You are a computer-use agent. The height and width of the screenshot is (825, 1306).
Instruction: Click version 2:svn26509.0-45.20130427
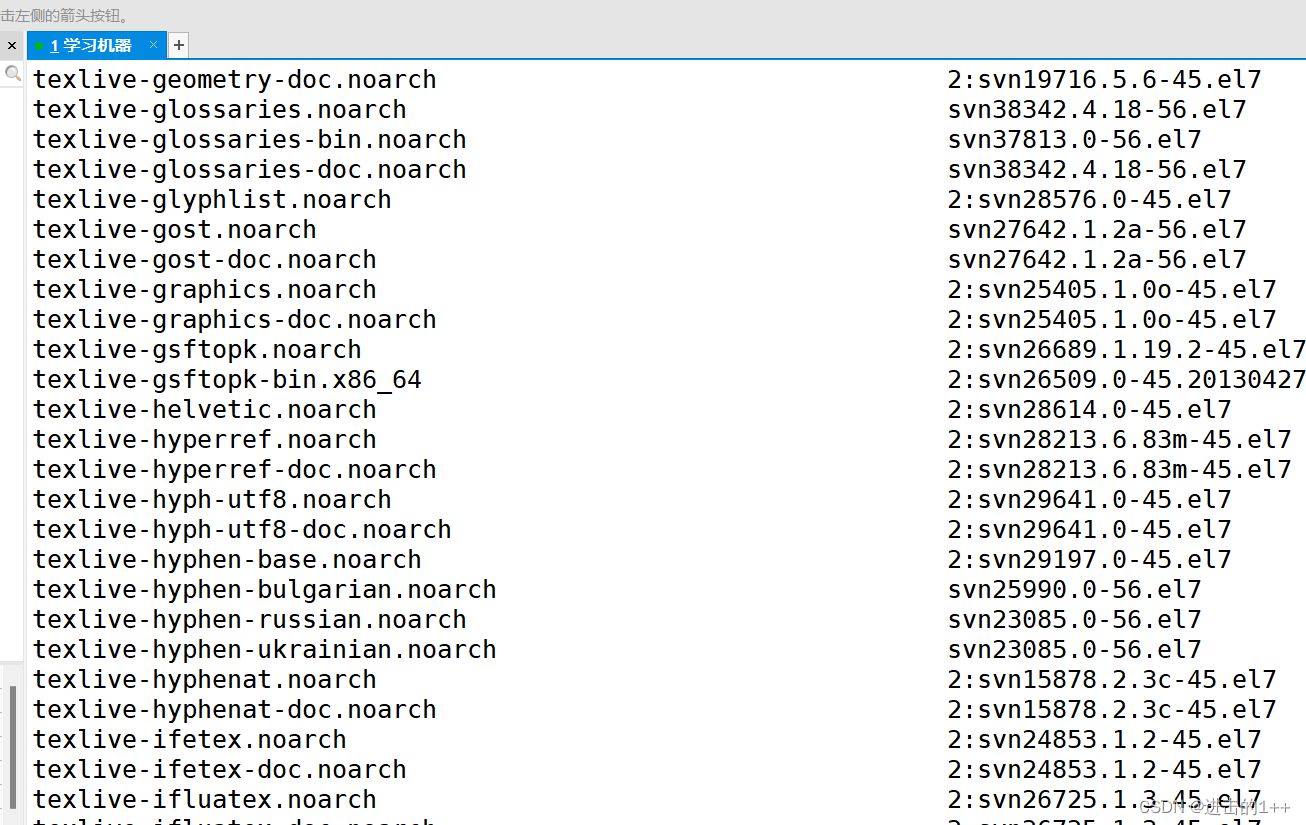[1127, 380]
